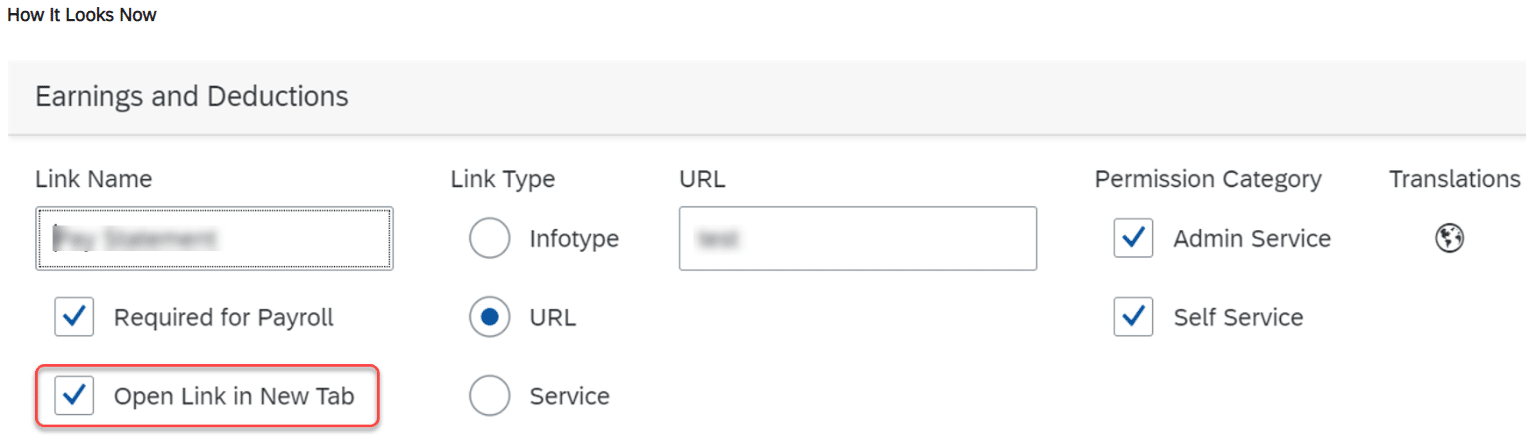Viewport: 1526px width, 435px height.
Task: Open the Translations globe icon
Action: (x=1449, y=238)
